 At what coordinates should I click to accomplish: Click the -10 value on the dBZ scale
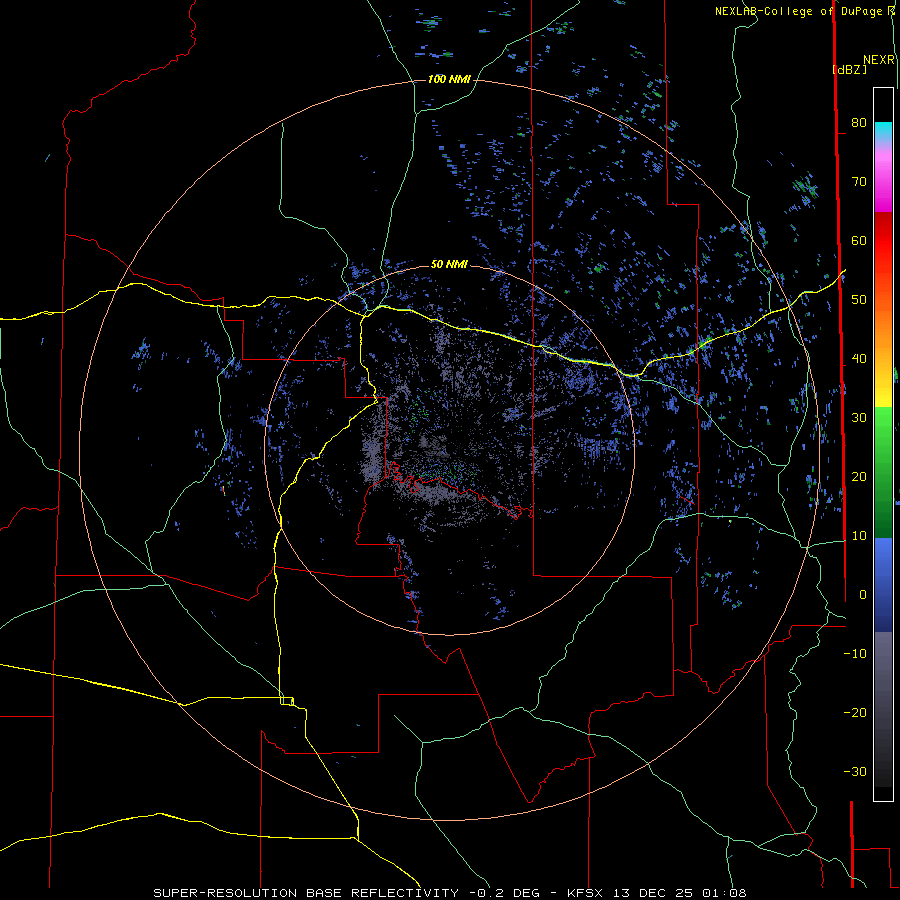[x=855, y=654]
